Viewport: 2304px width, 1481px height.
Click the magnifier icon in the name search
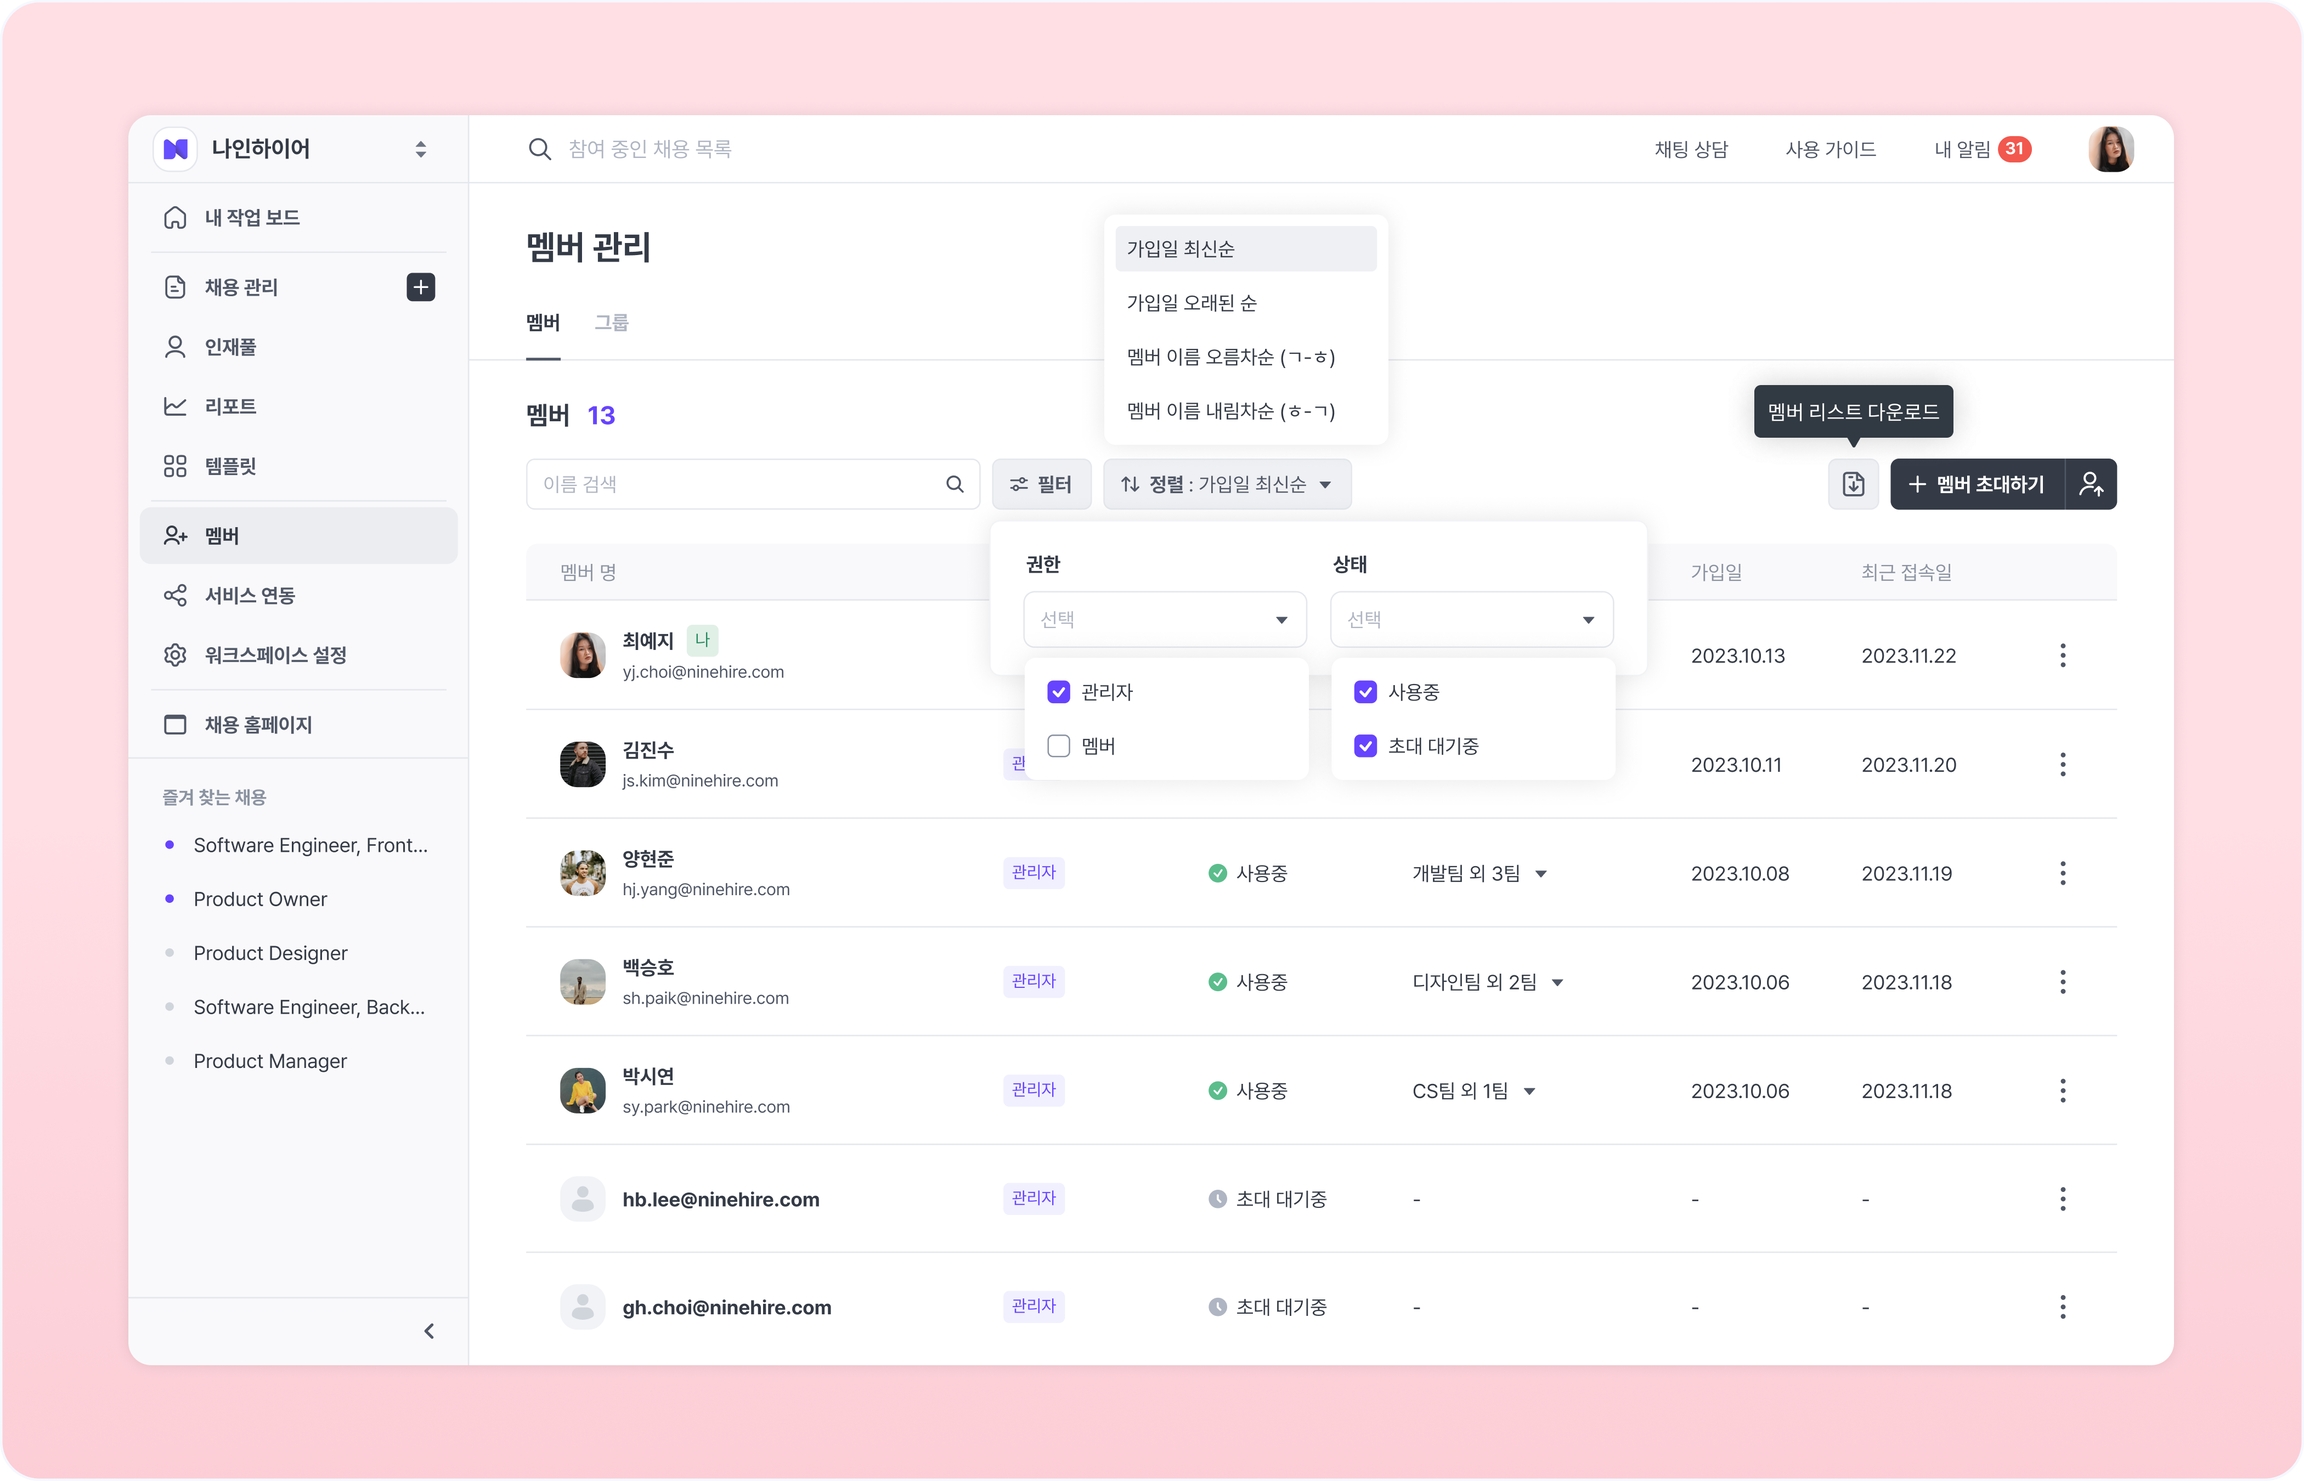click(955, 484)
